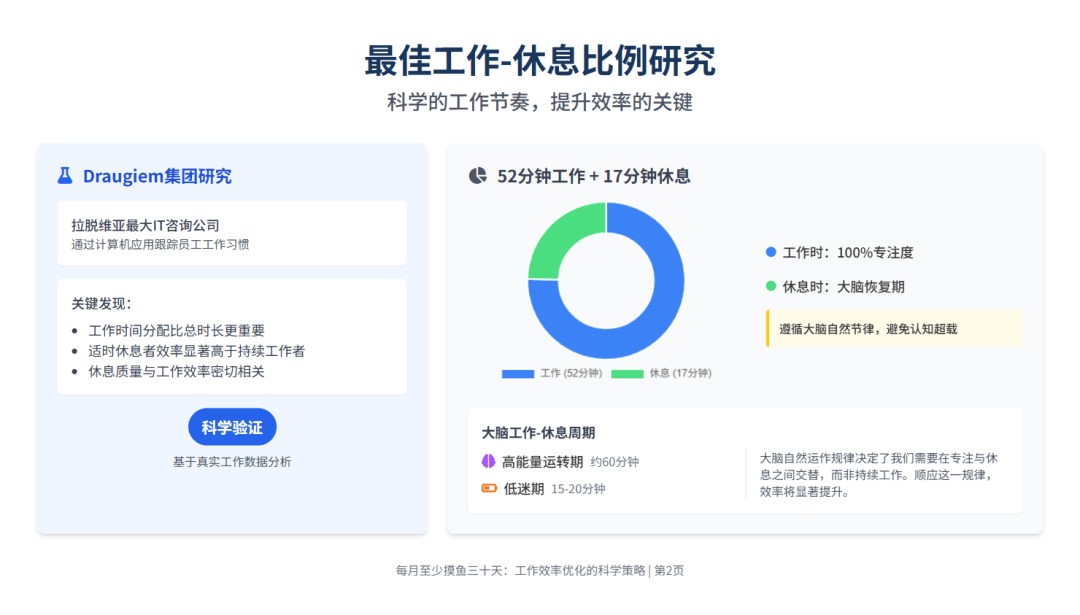
Task: Click the label 低迷期
Action: click(523, 489)
